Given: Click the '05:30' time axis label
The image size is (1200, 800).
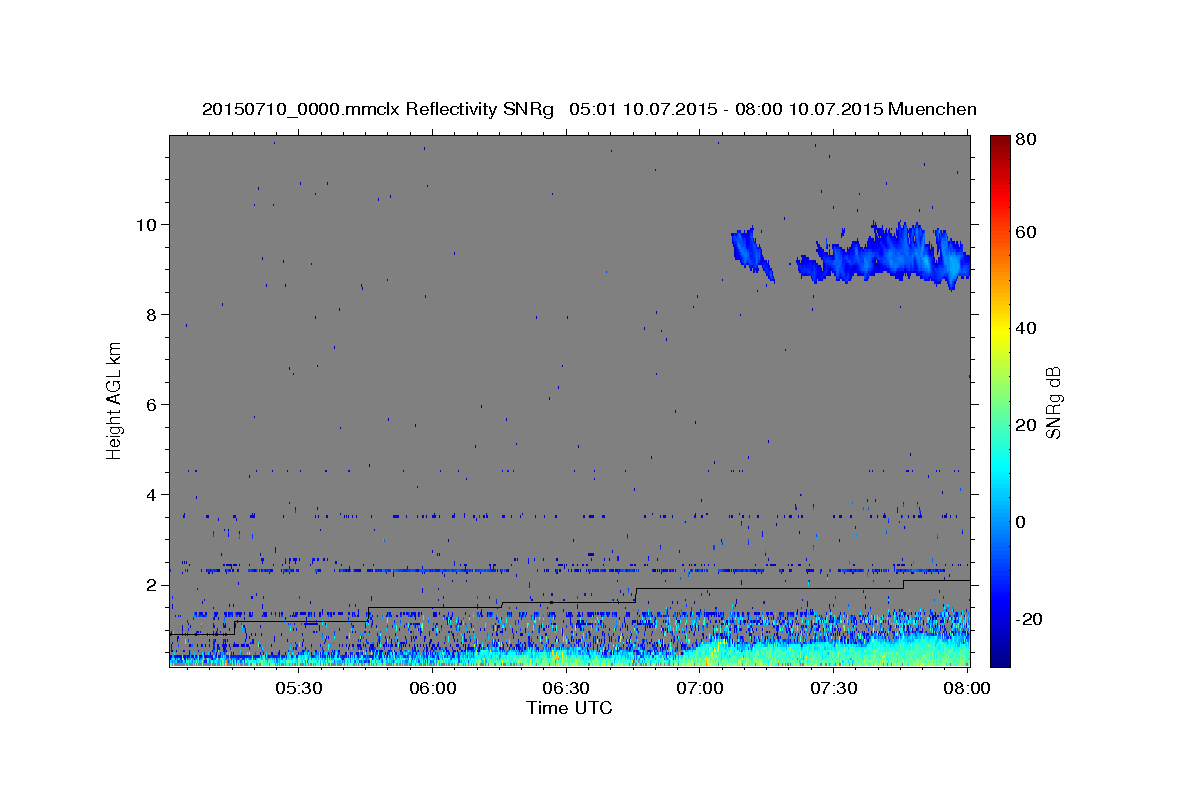Looking at the screenshot, I should click(x=298, y=689).
